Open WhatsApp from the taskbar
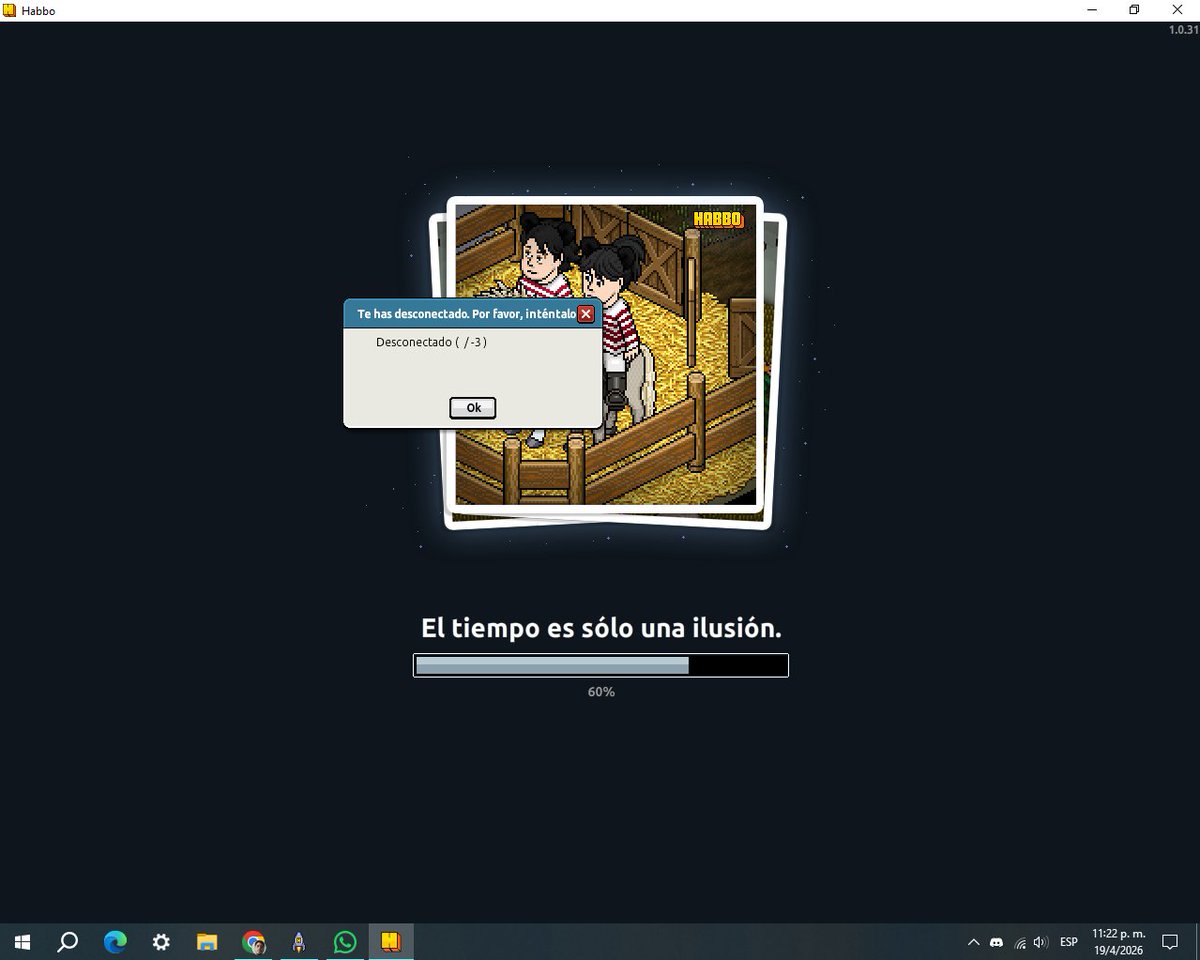 point(345,942)
